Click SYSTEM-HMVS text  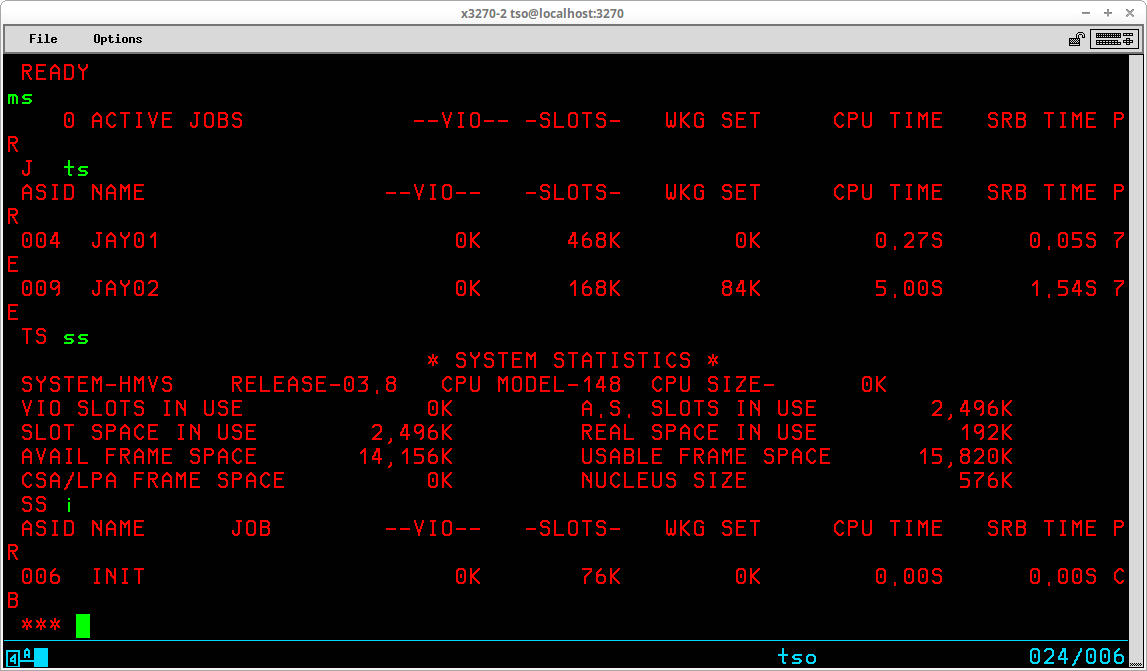(97, 385)
